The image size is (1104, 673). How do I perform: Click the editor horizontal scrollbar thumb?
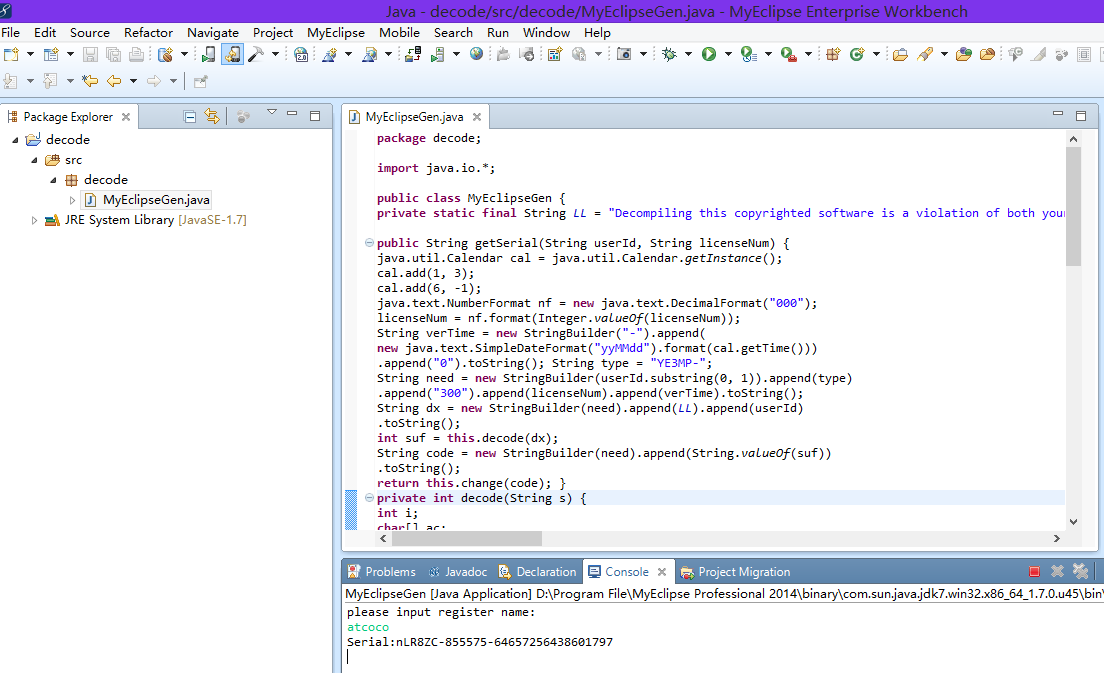[467, 539]
